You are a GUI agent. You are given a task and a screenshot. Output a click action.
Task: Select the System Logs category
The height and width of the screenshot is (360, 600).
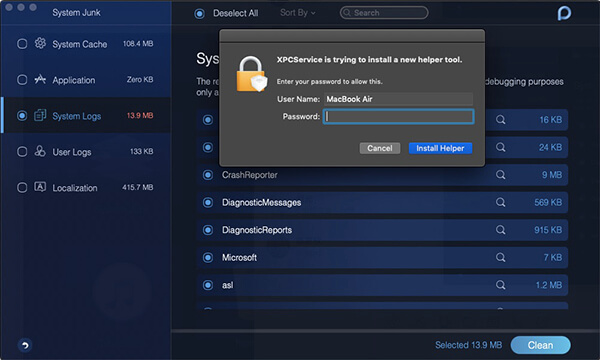pyautogui.click(x=86, y=116)
